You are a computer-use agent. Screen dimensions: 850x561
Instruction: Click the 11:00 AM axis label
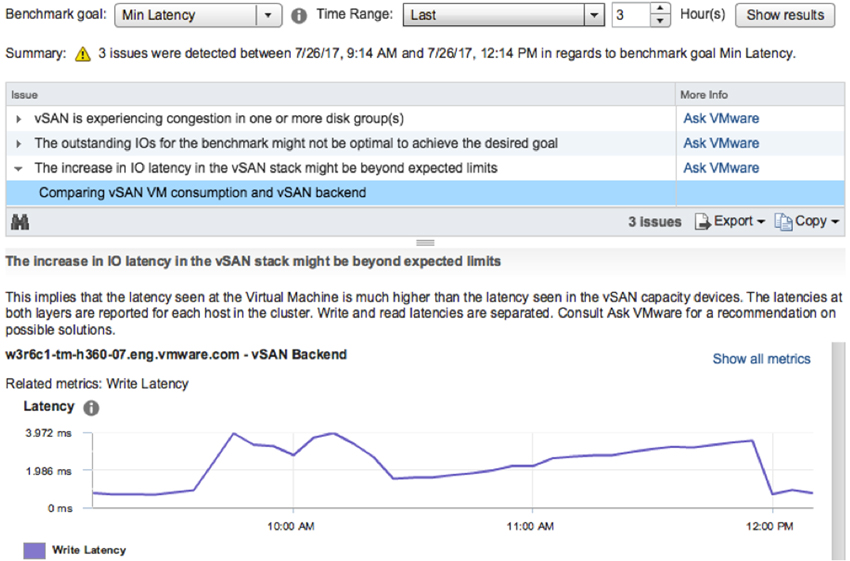[530, 526]
